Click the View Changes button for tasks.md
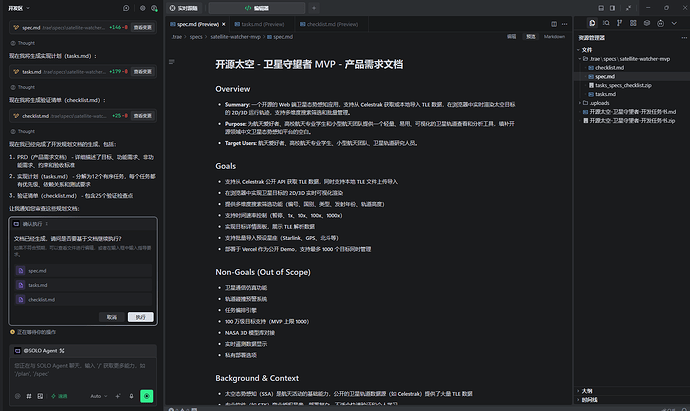Image resolution: width=690 pixels, height=411 pixels. click(x=143, y=71)
